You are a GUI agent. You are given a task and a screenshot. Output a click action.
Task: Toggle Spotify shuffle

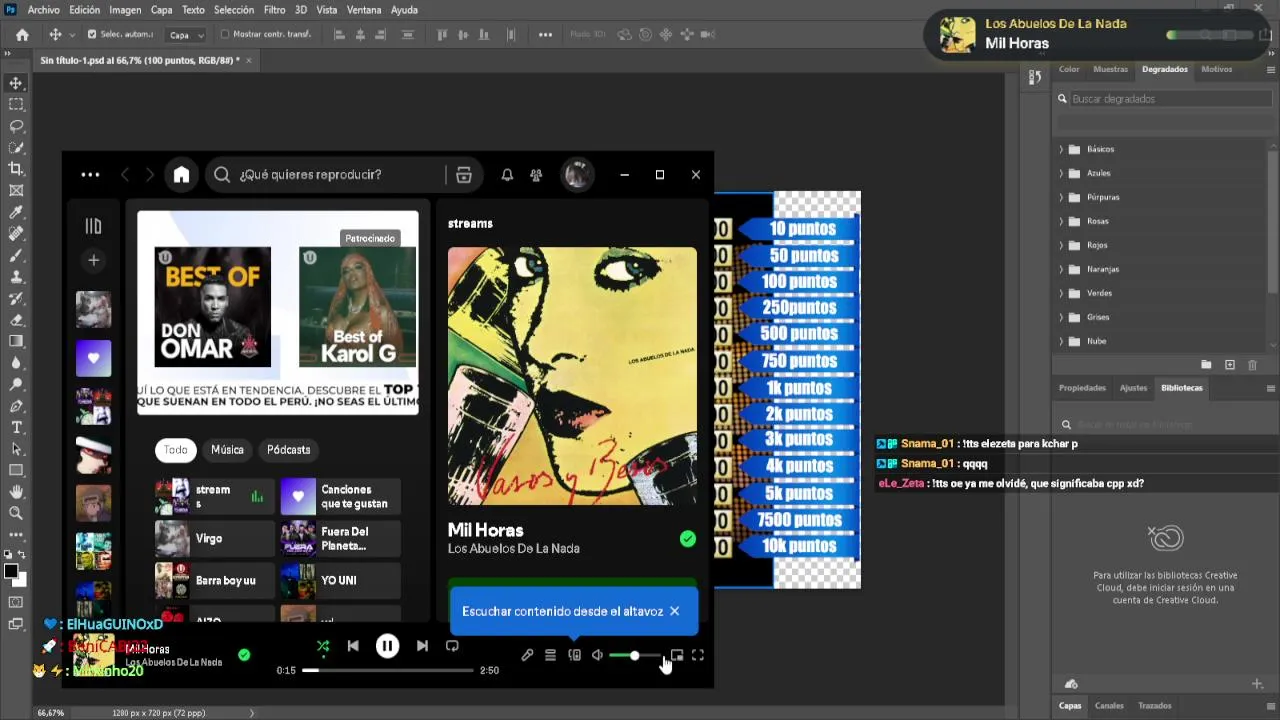tap(322, 646)
